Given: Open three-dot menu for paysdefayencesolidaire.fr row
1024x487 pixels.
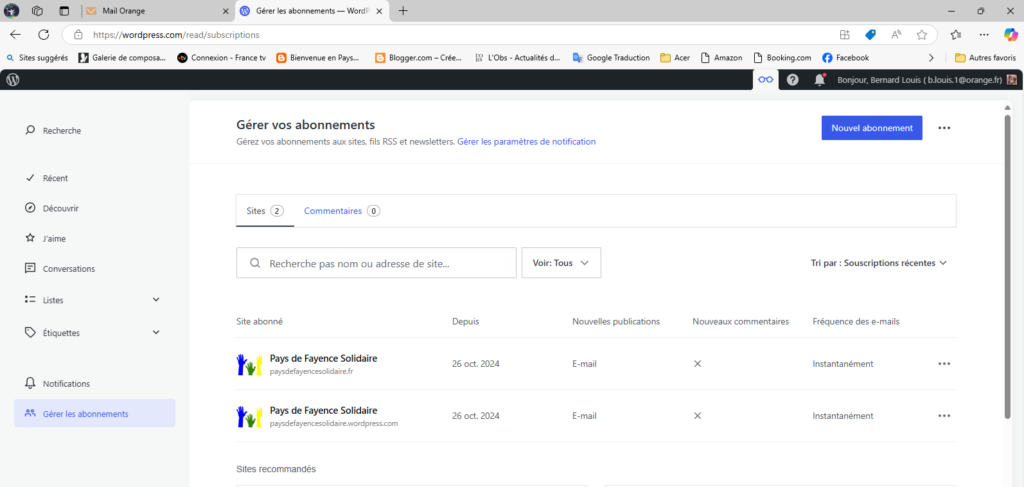Looking at the screenshot, I should click(944, 364).
